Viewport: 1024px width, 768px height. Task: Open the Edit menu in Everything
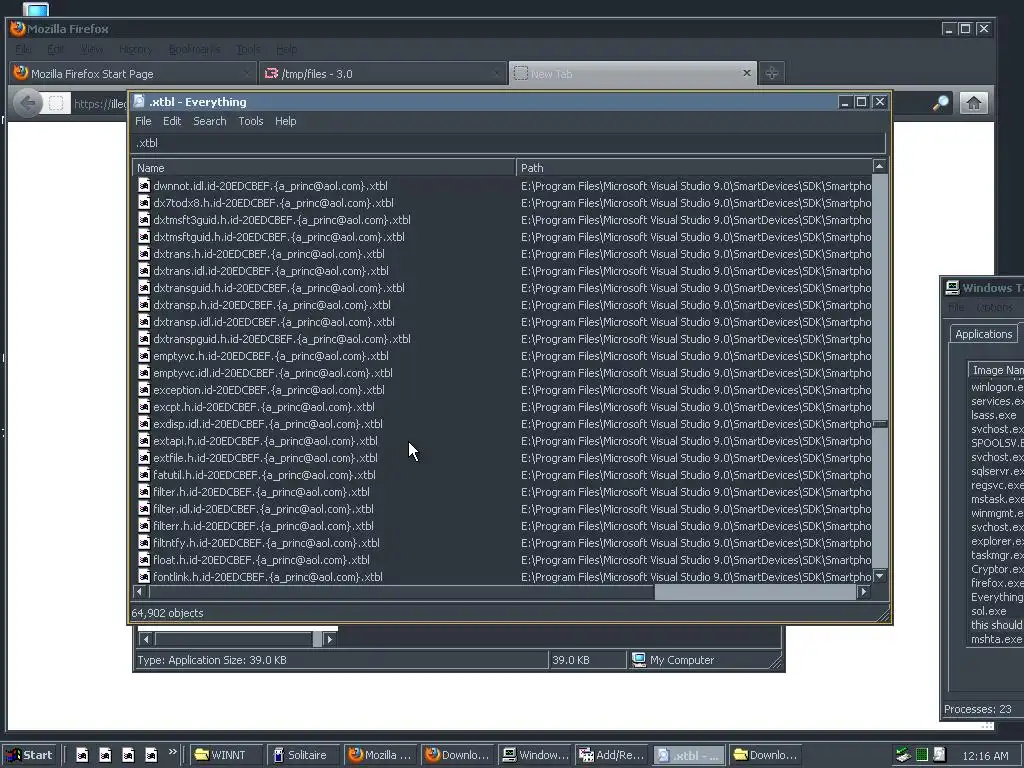pyautogui.click(x=172, y=121)
